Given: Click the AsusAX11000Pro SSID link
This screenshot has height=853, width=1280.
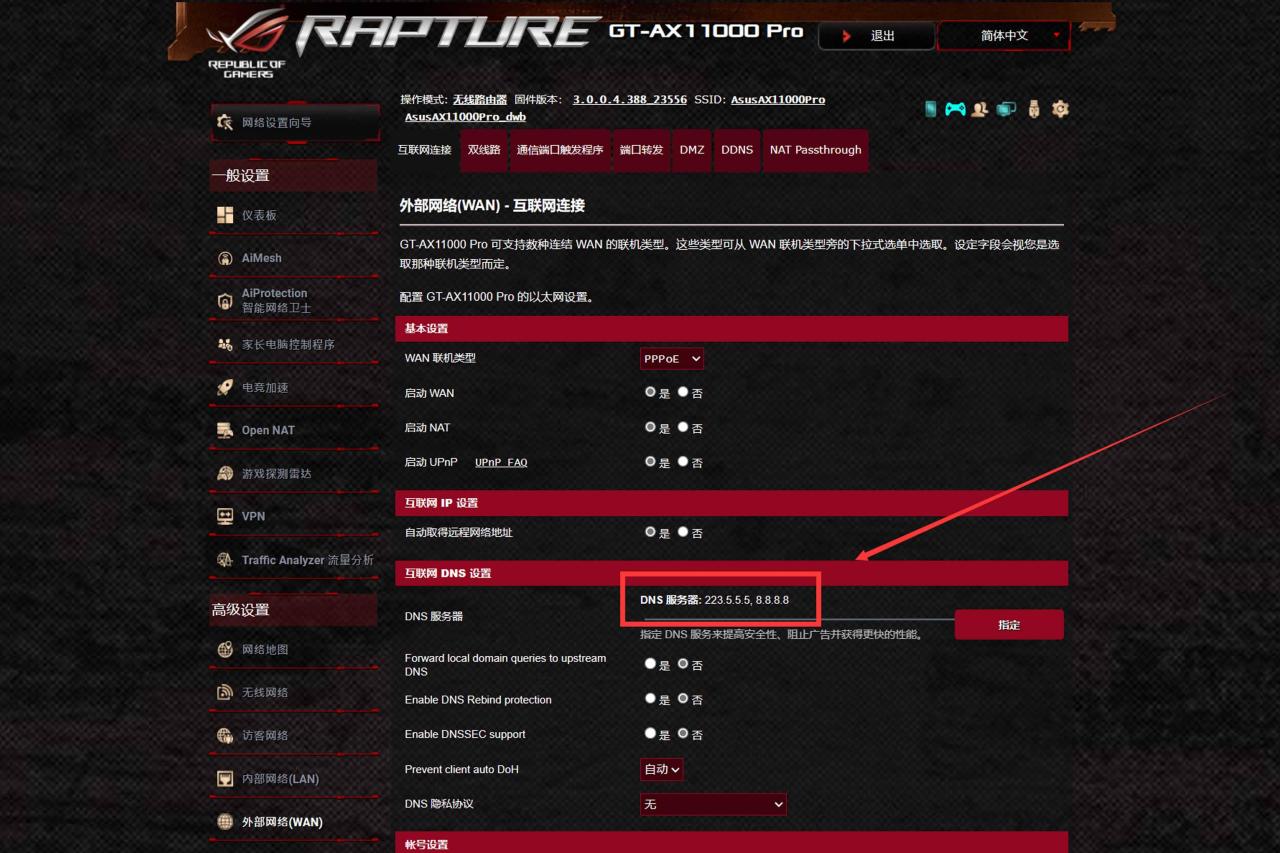Looking at the screenshot, I should pos(778,100).
